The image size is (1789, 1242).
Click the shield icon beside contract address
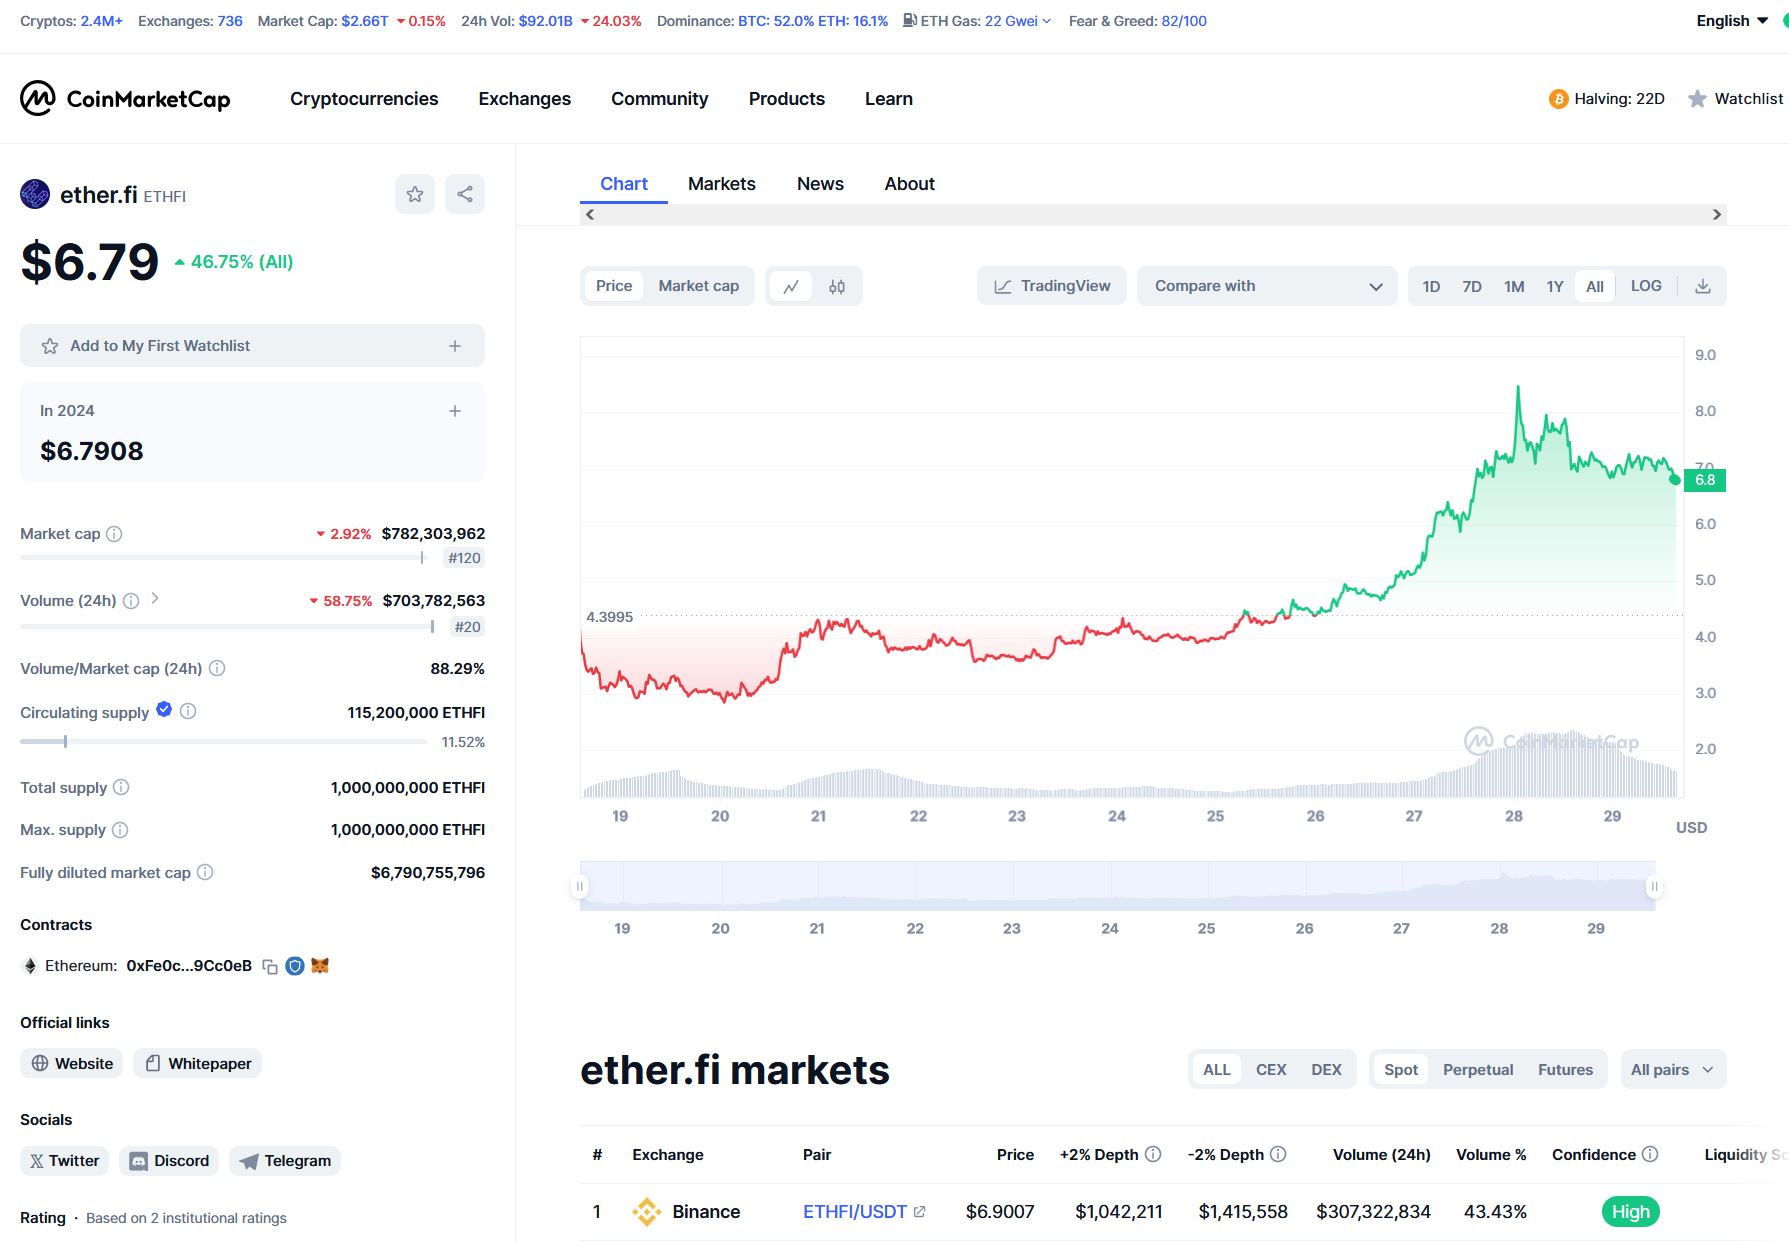click(295, 966)
